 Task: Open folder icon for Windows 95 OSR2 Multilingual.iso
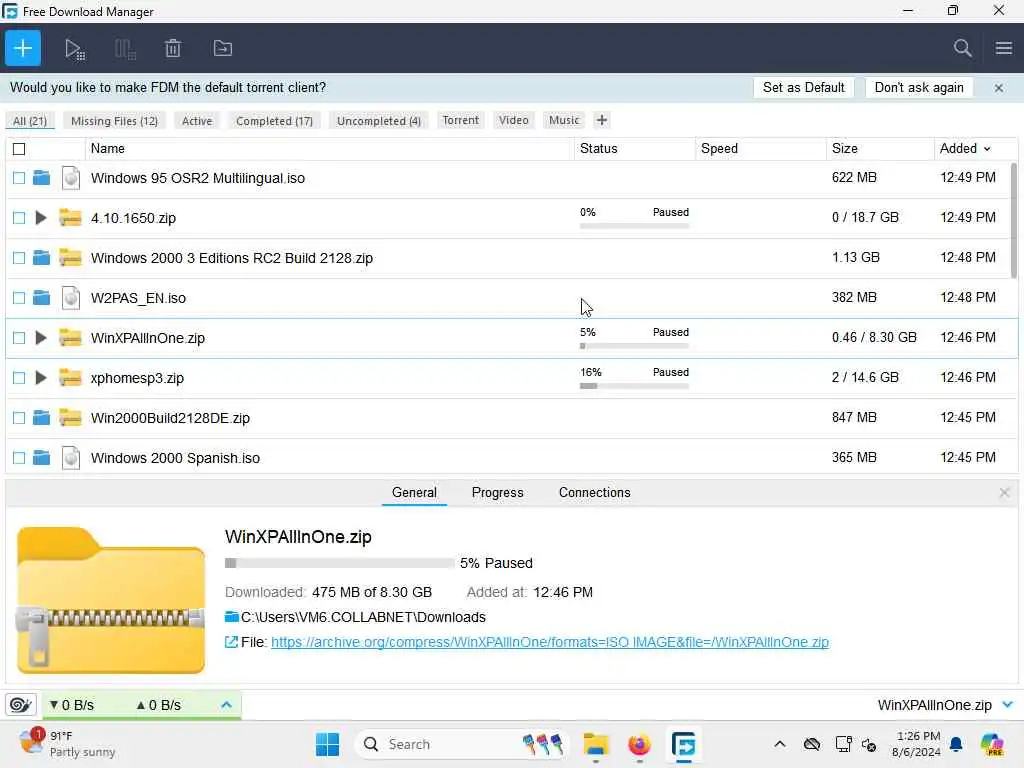click(41, 178)
